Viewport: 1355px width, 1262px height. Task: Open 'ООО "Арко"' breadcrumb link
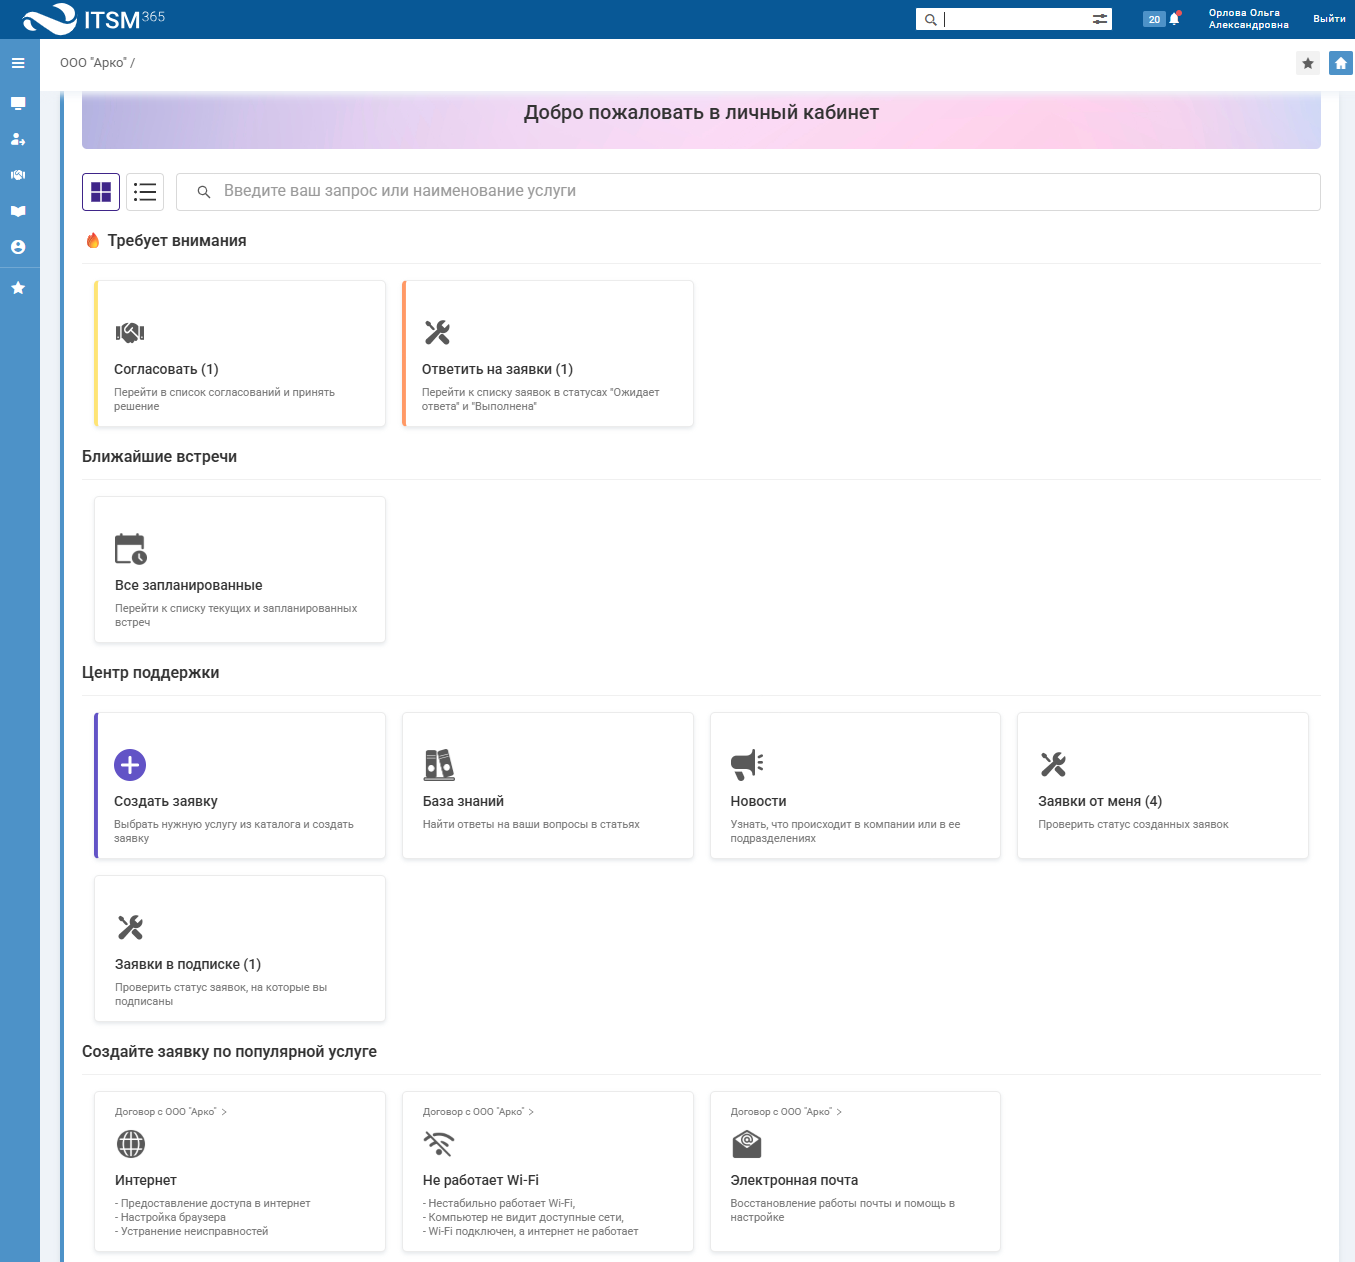pos(93,63)
